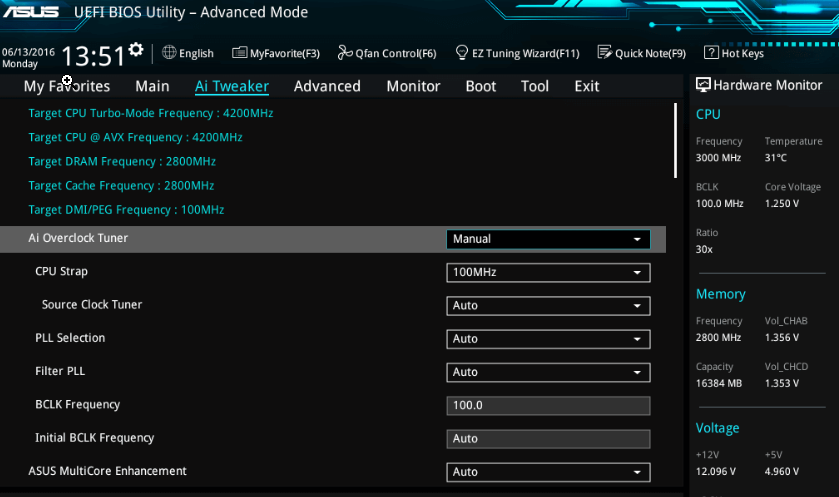This screenshot has height=497, width=839.
Task: Click the EZ Tuning Wizard lightbulb icon
Action: point(462,52)
